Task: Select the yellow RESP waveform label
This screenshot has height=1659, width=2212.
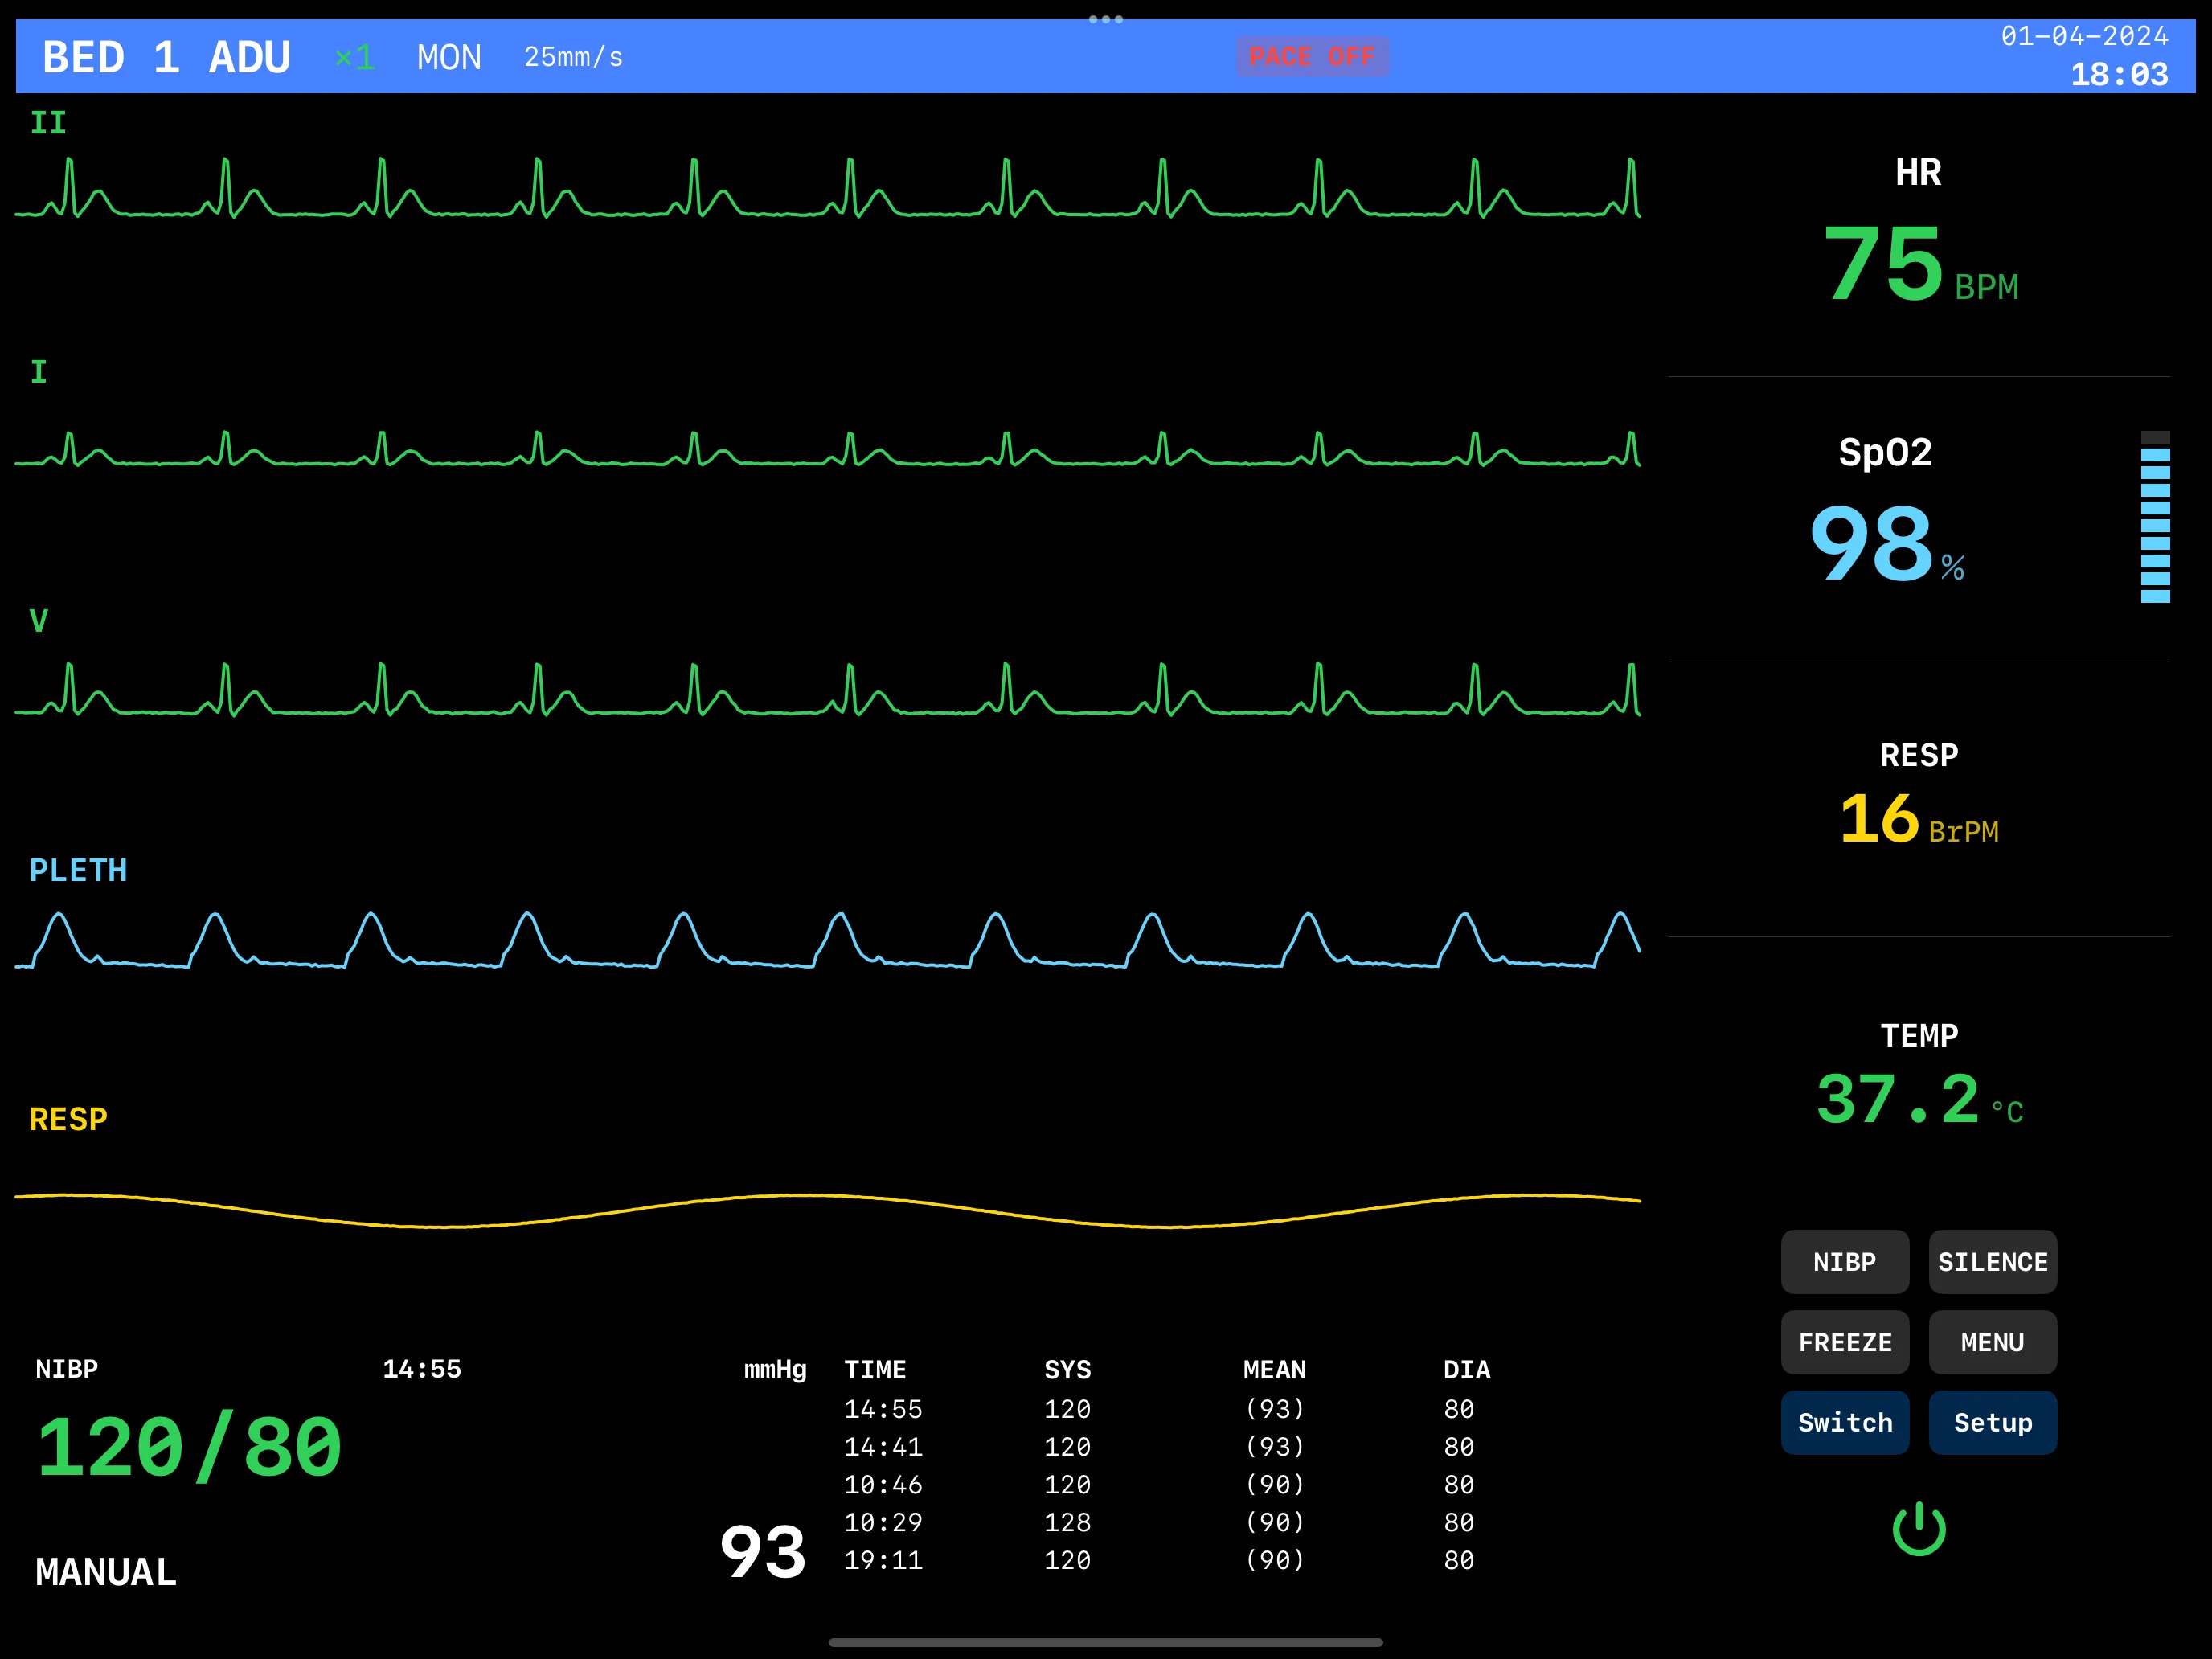Action: click(x=68, y=1119)
